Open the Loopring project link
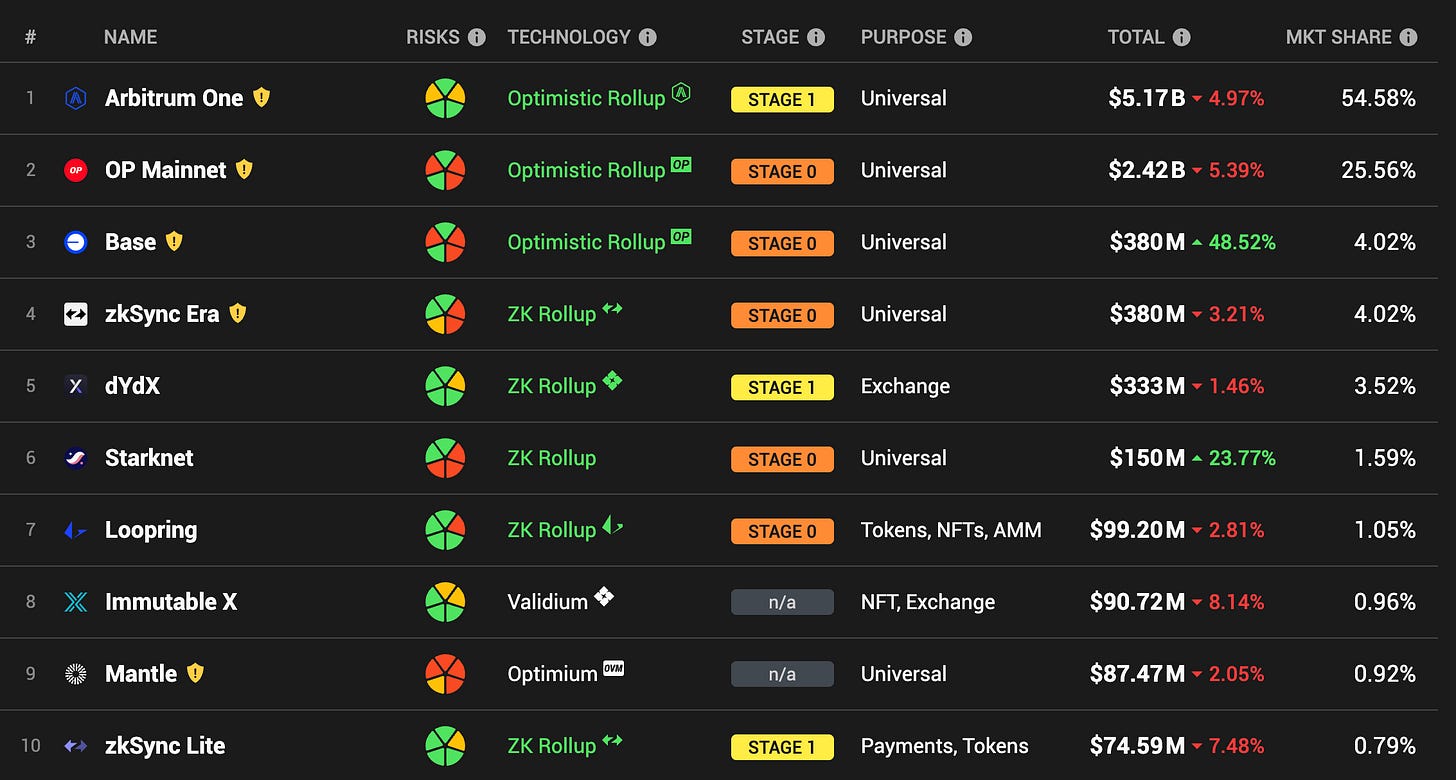Screen dimensions: 1456x780 (151, 530)
